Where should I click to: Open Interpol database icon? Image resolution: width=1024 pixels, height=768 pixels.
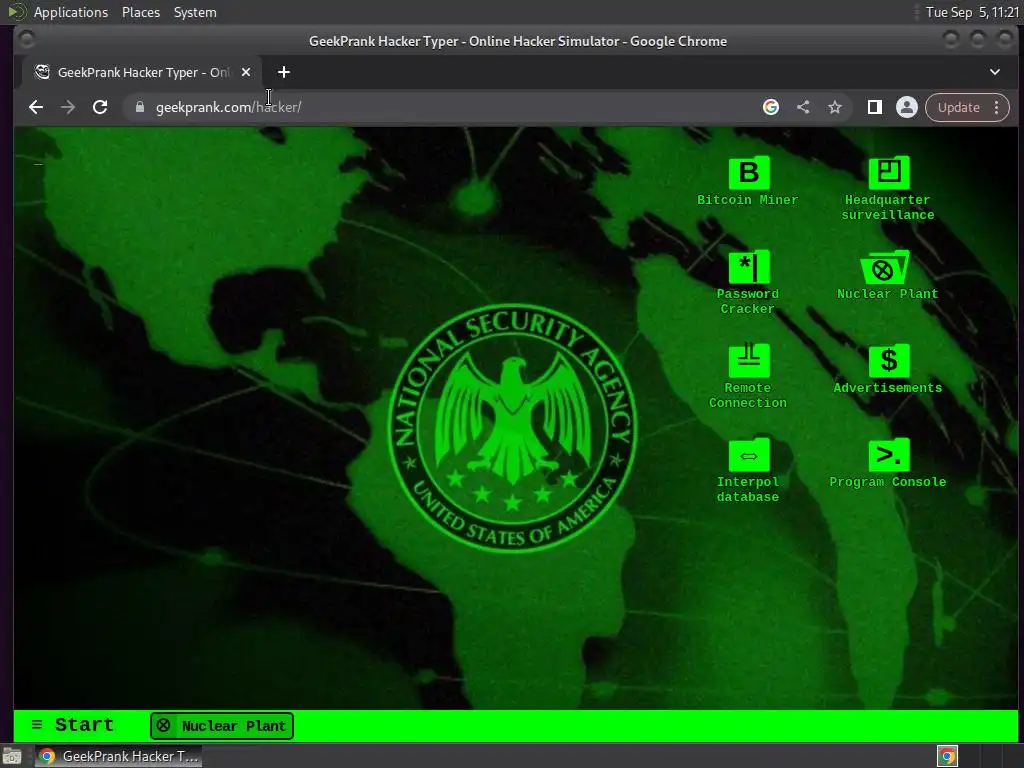pos(748,471)
